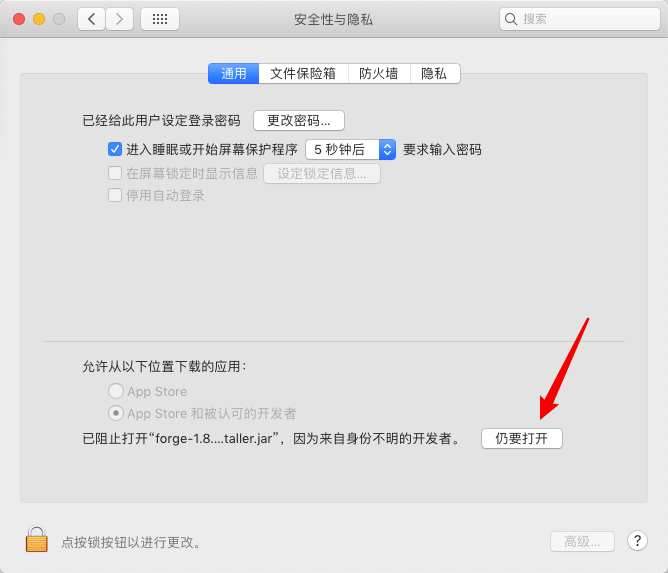Click the window title 安全性与隐私
This screenshot has width=668, height=573.
(334, 19)
